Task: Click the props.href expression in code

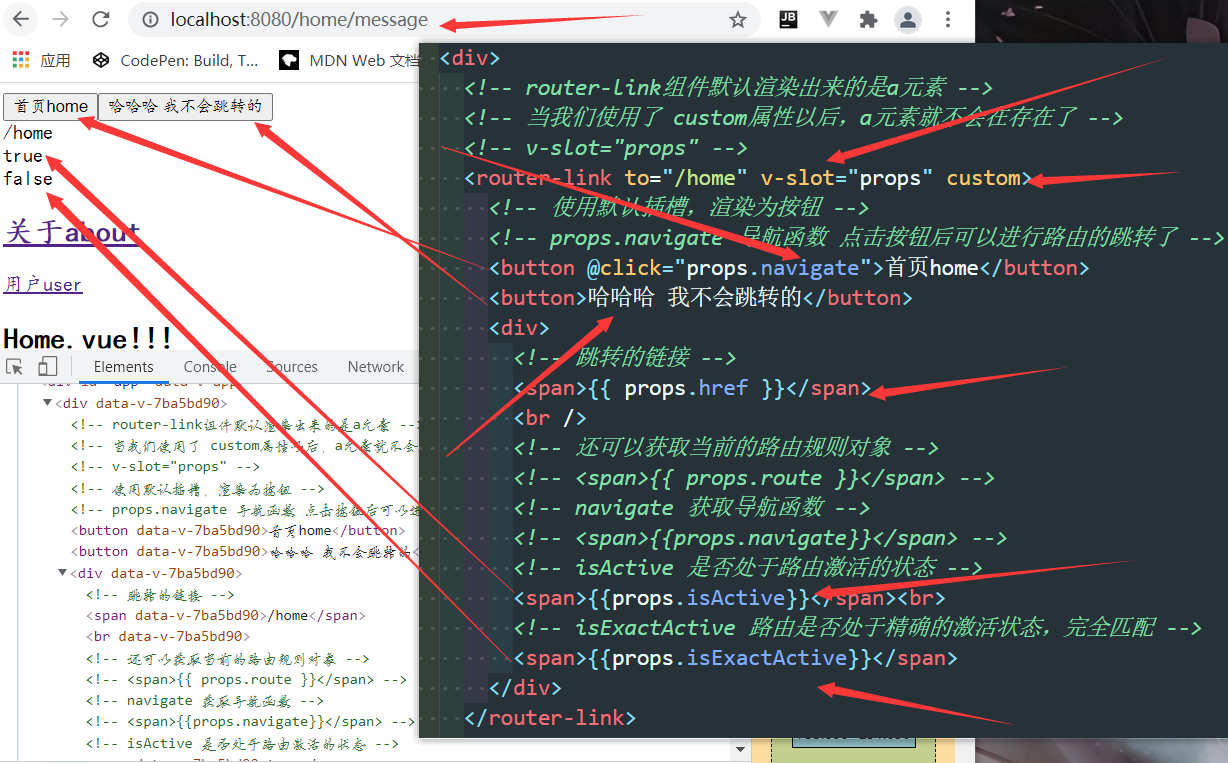Action: click(686, 388)
